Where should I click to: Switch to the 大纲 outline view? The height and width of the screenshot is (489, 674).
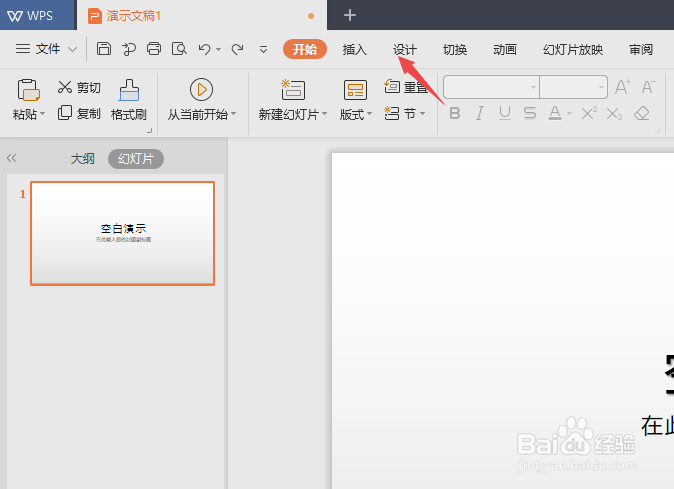pos(83,159)
